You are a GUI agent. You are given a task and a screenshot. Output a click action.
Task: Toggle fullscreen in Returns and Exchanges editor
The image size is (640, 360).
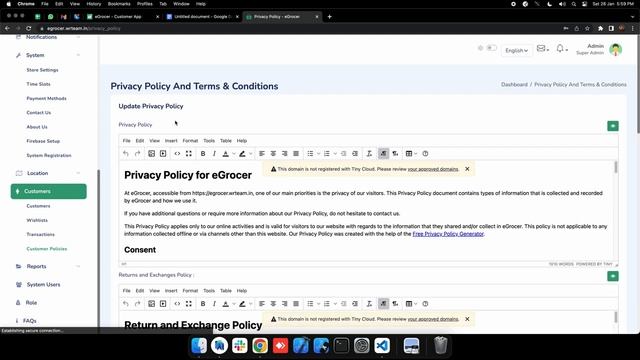189,304
